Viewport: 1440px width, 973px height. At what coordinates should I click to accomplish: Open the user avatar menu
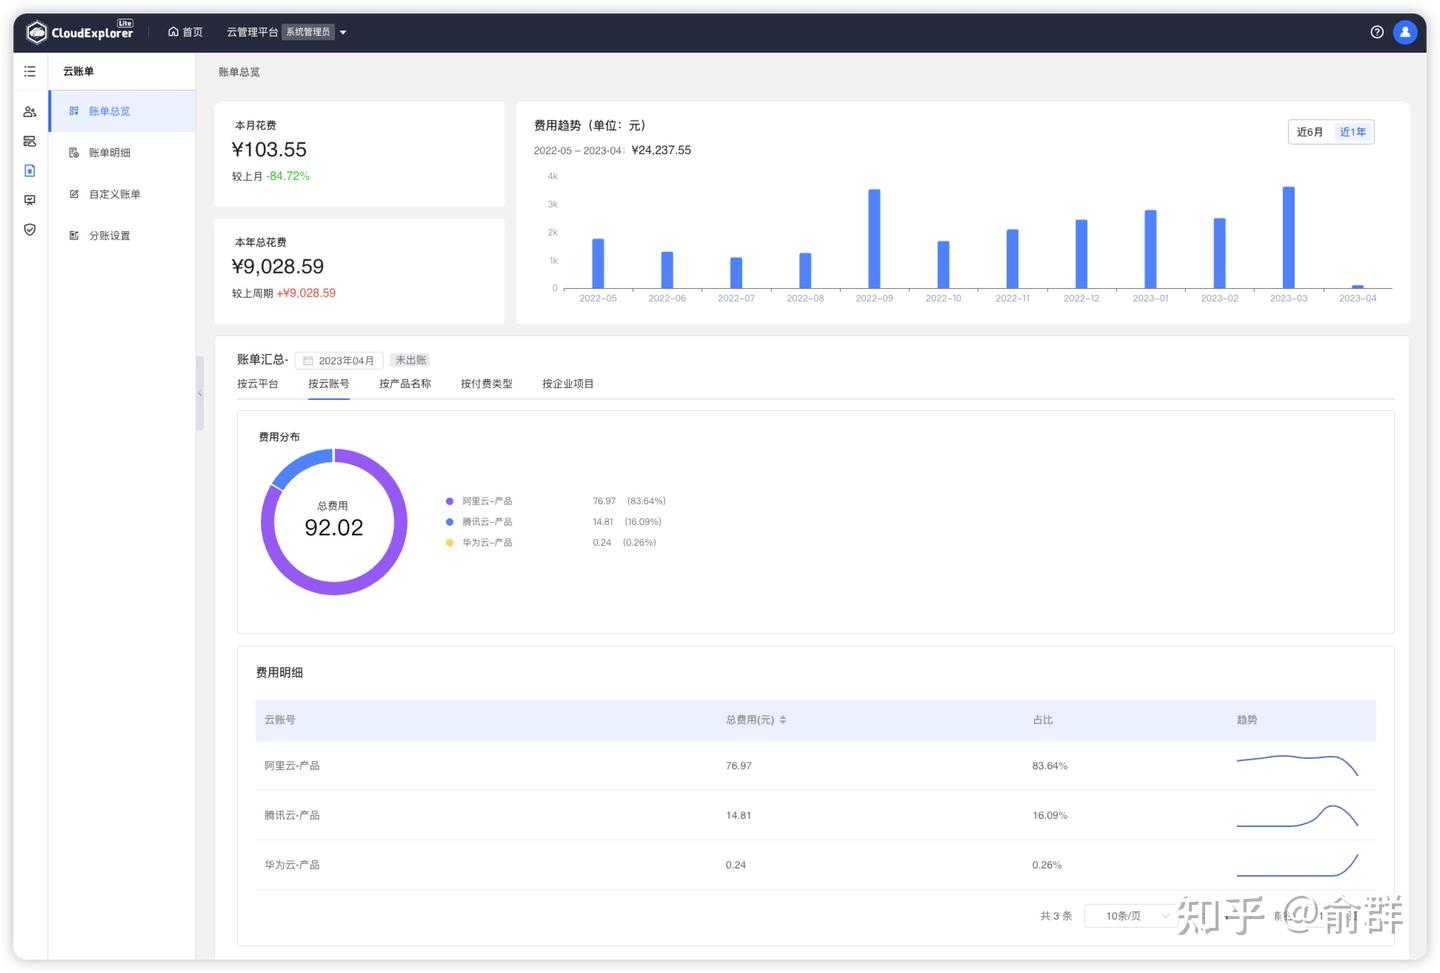click(x=1405, y=32)
